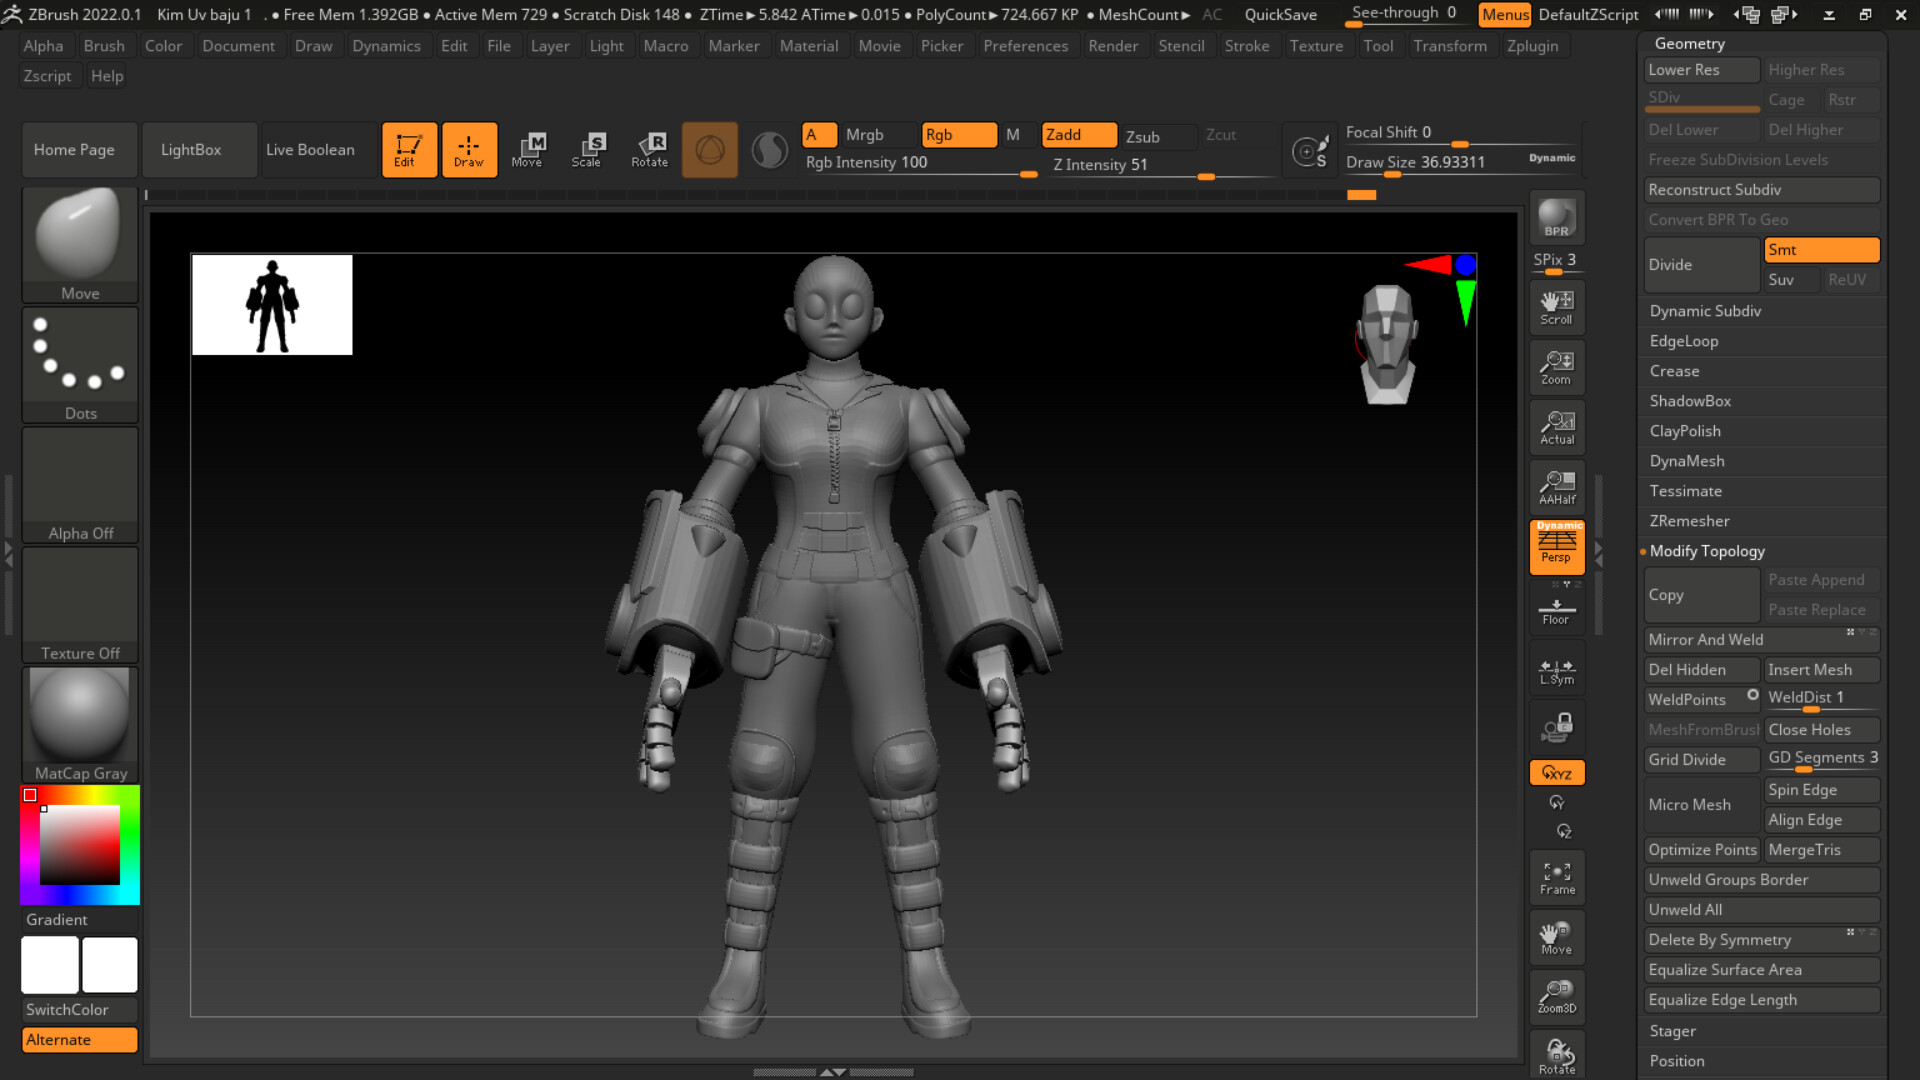Toggle the Rgb channel button
1920x1080 pixels.
tap(959, 135)
